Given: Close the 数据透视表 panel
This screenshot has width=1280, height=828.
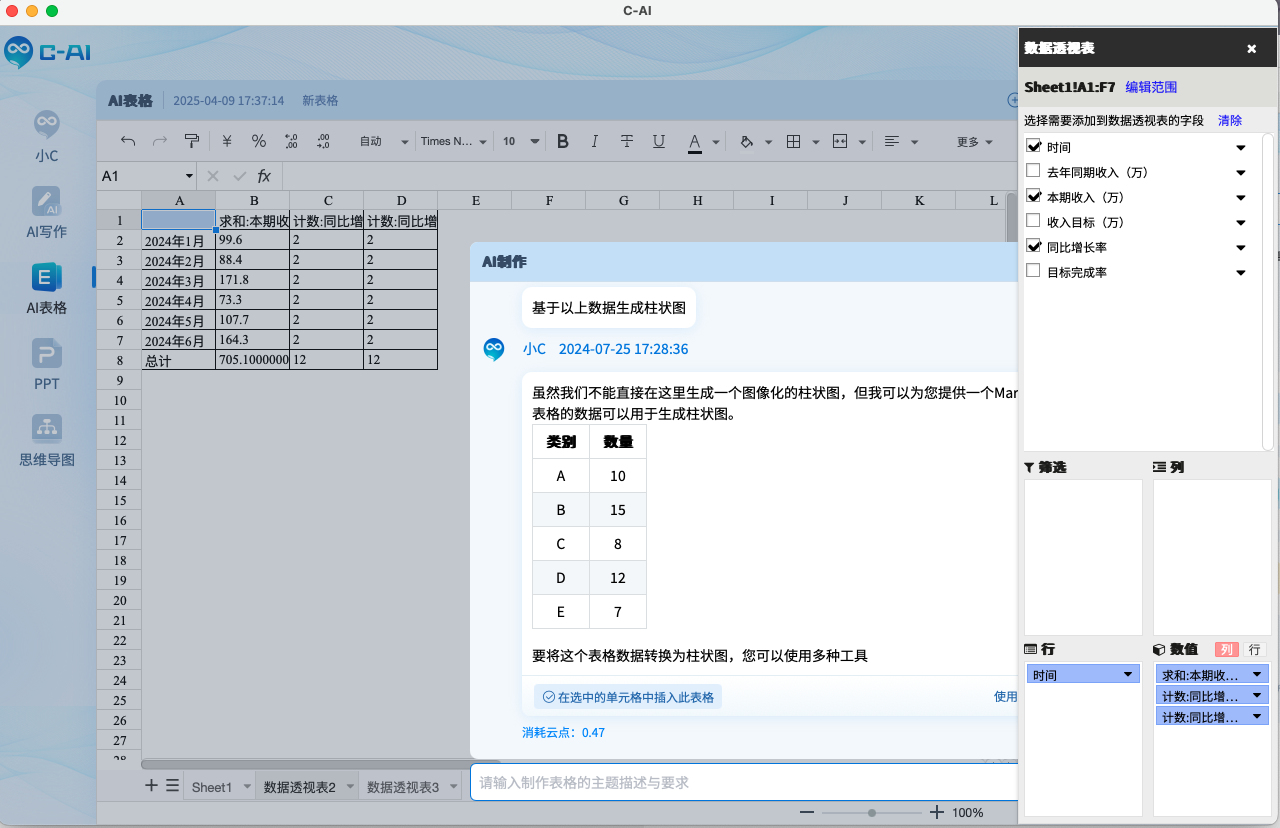Looking at the screenshot, I should pos(1251,48).
